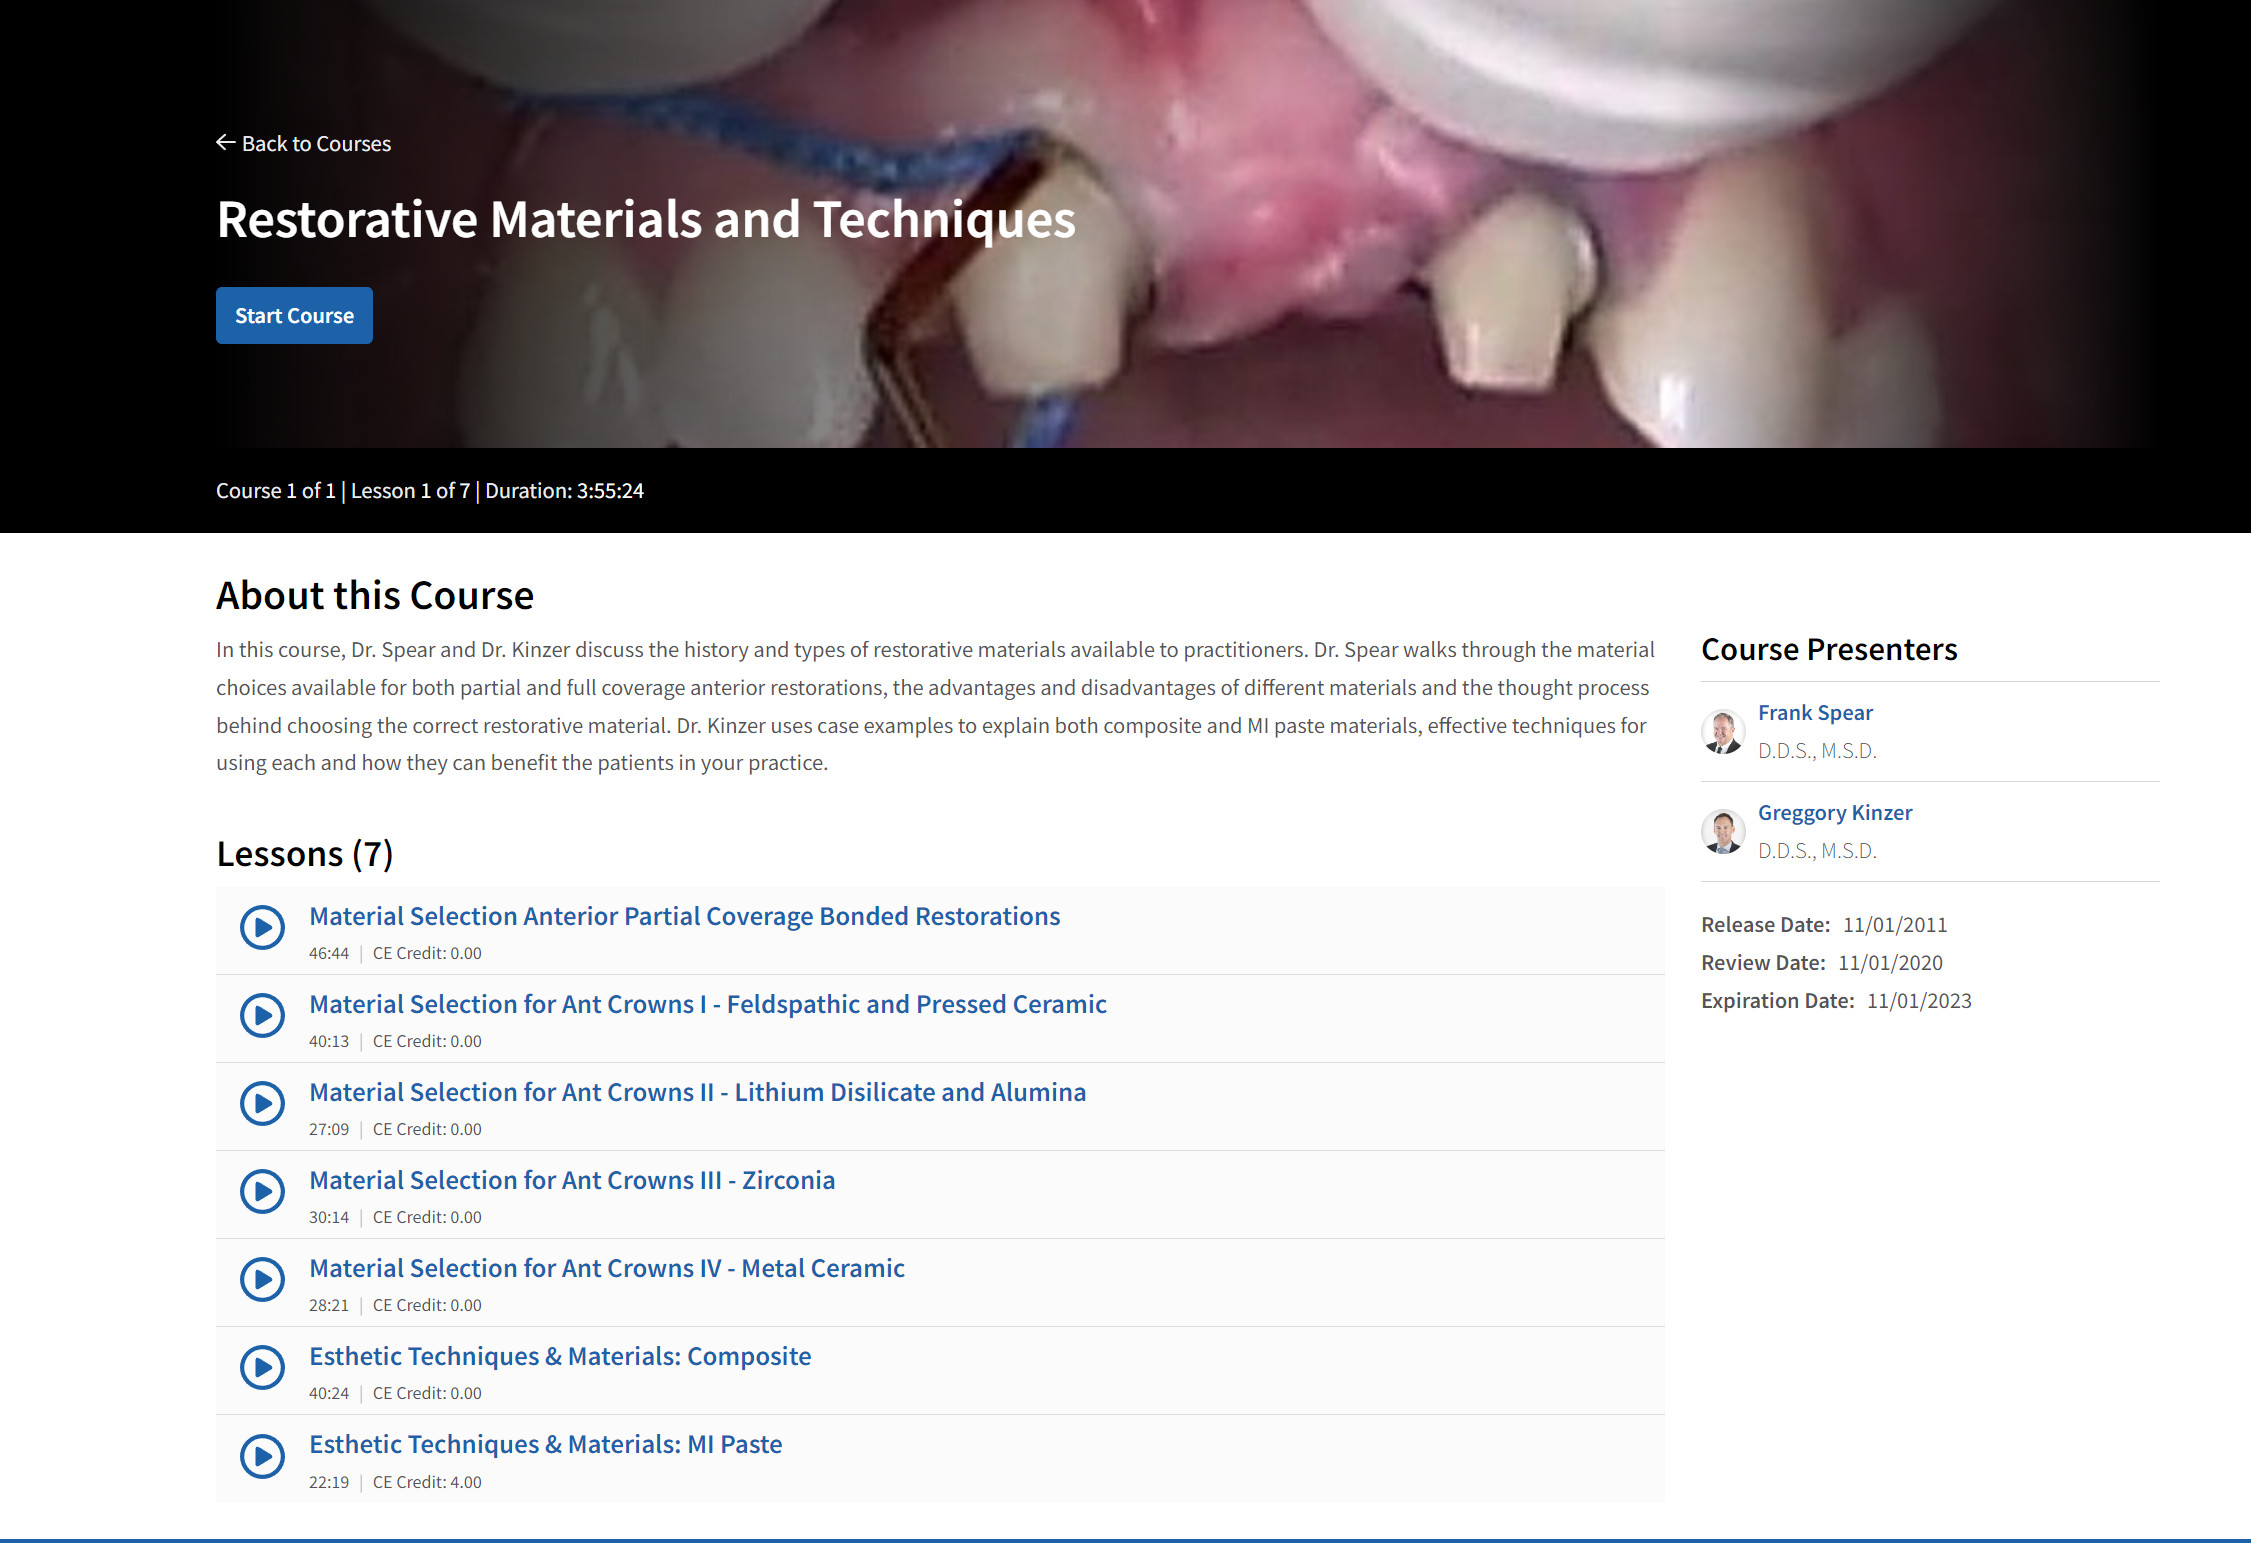Click the back arrow icon beside Back to Courses

(x=226, y=143)
